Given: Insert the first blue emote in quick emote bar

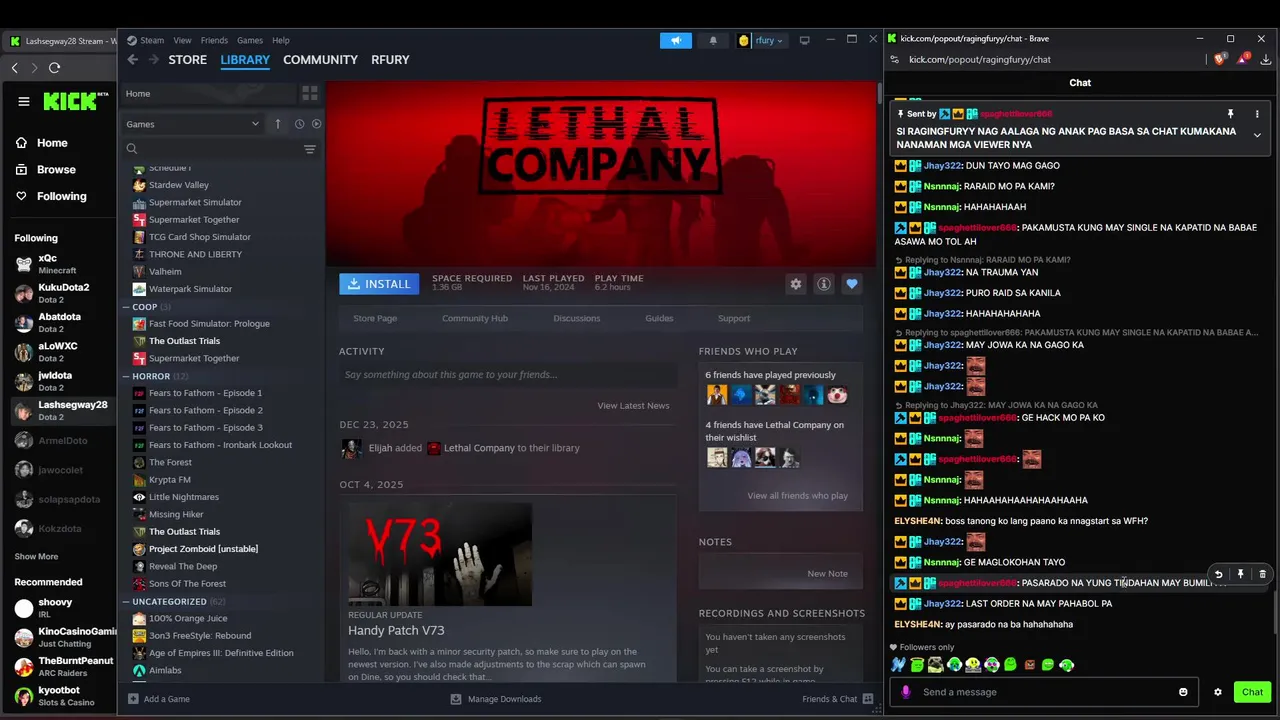Looking at the screenshot, I should (x=899, y=665).
